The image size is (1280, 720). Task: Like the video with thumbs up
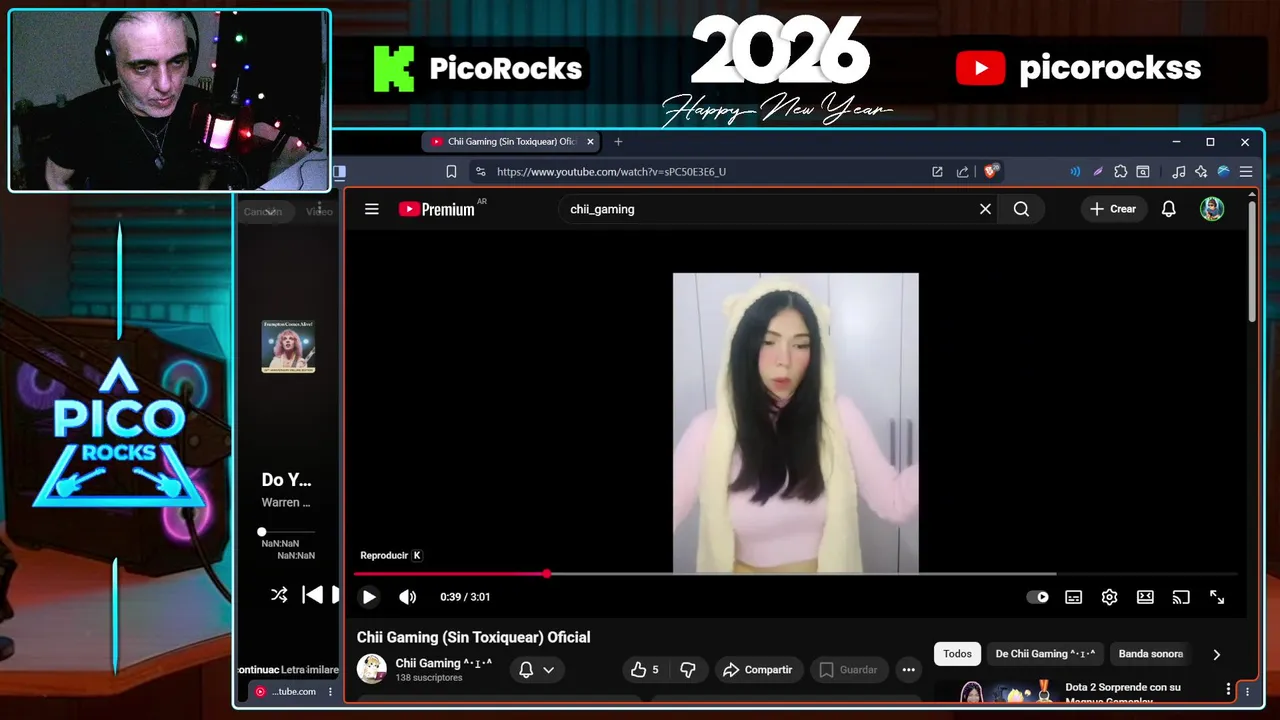pos(645,670)
